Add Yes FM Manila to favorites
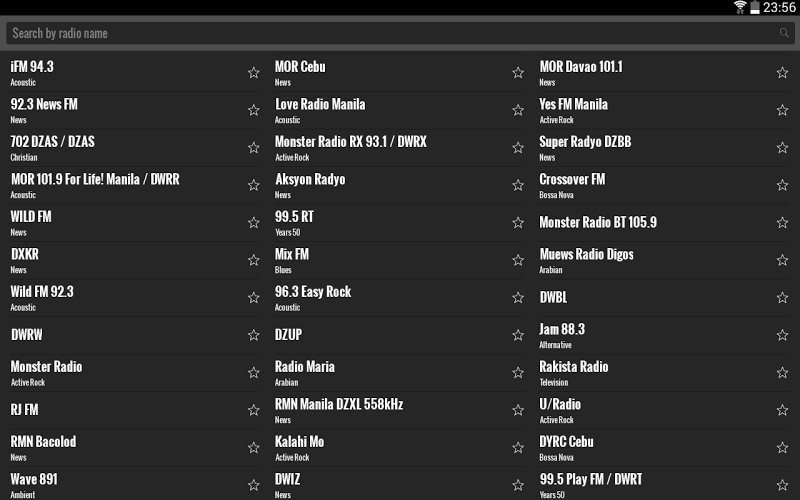The width and height of the screenshot is (800, 500). click(x=782, y=110)
